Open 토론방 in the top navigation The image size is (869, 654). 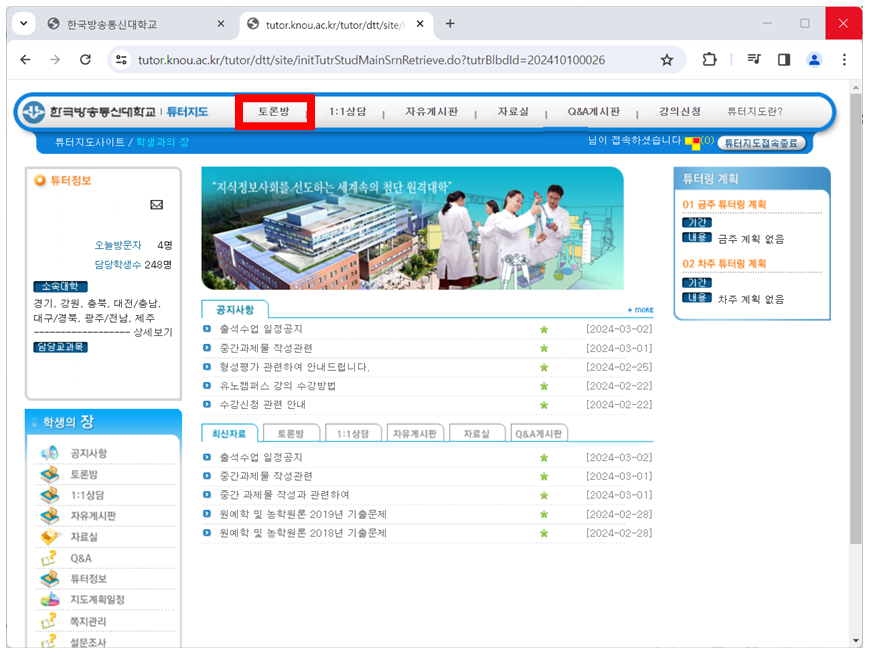(274, 111)
